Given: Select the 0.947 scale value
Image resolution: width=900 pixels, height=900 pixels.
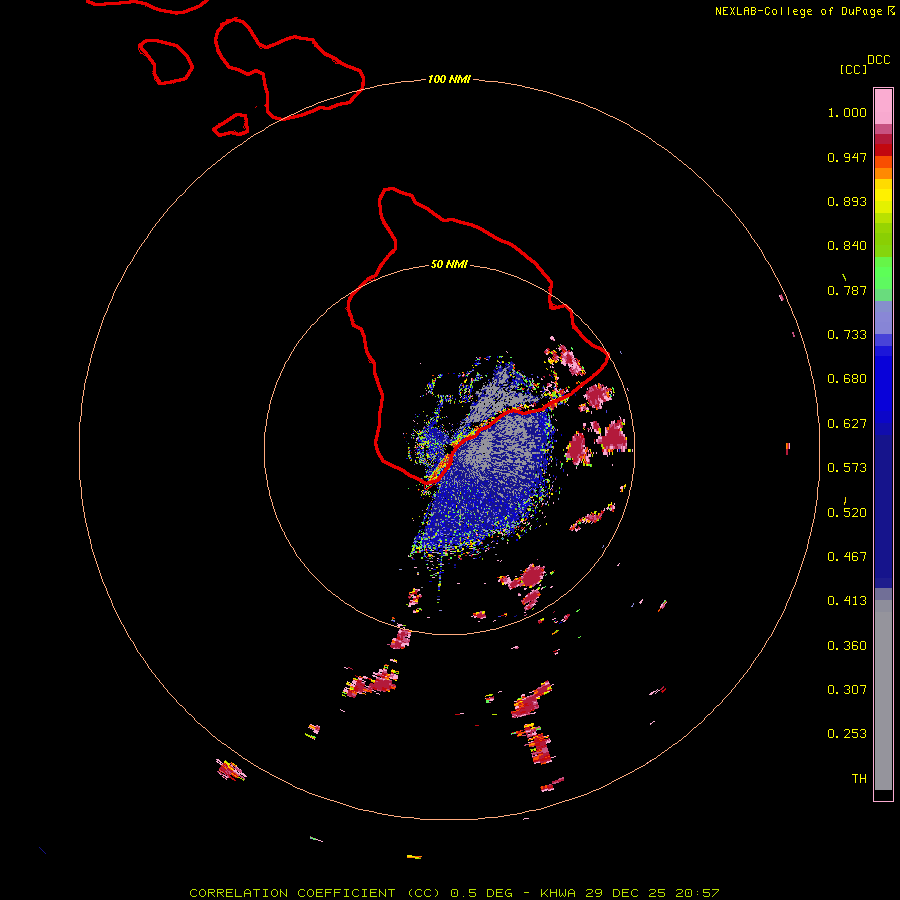Looking at the screenshot, I should click(x=847, y=157).
